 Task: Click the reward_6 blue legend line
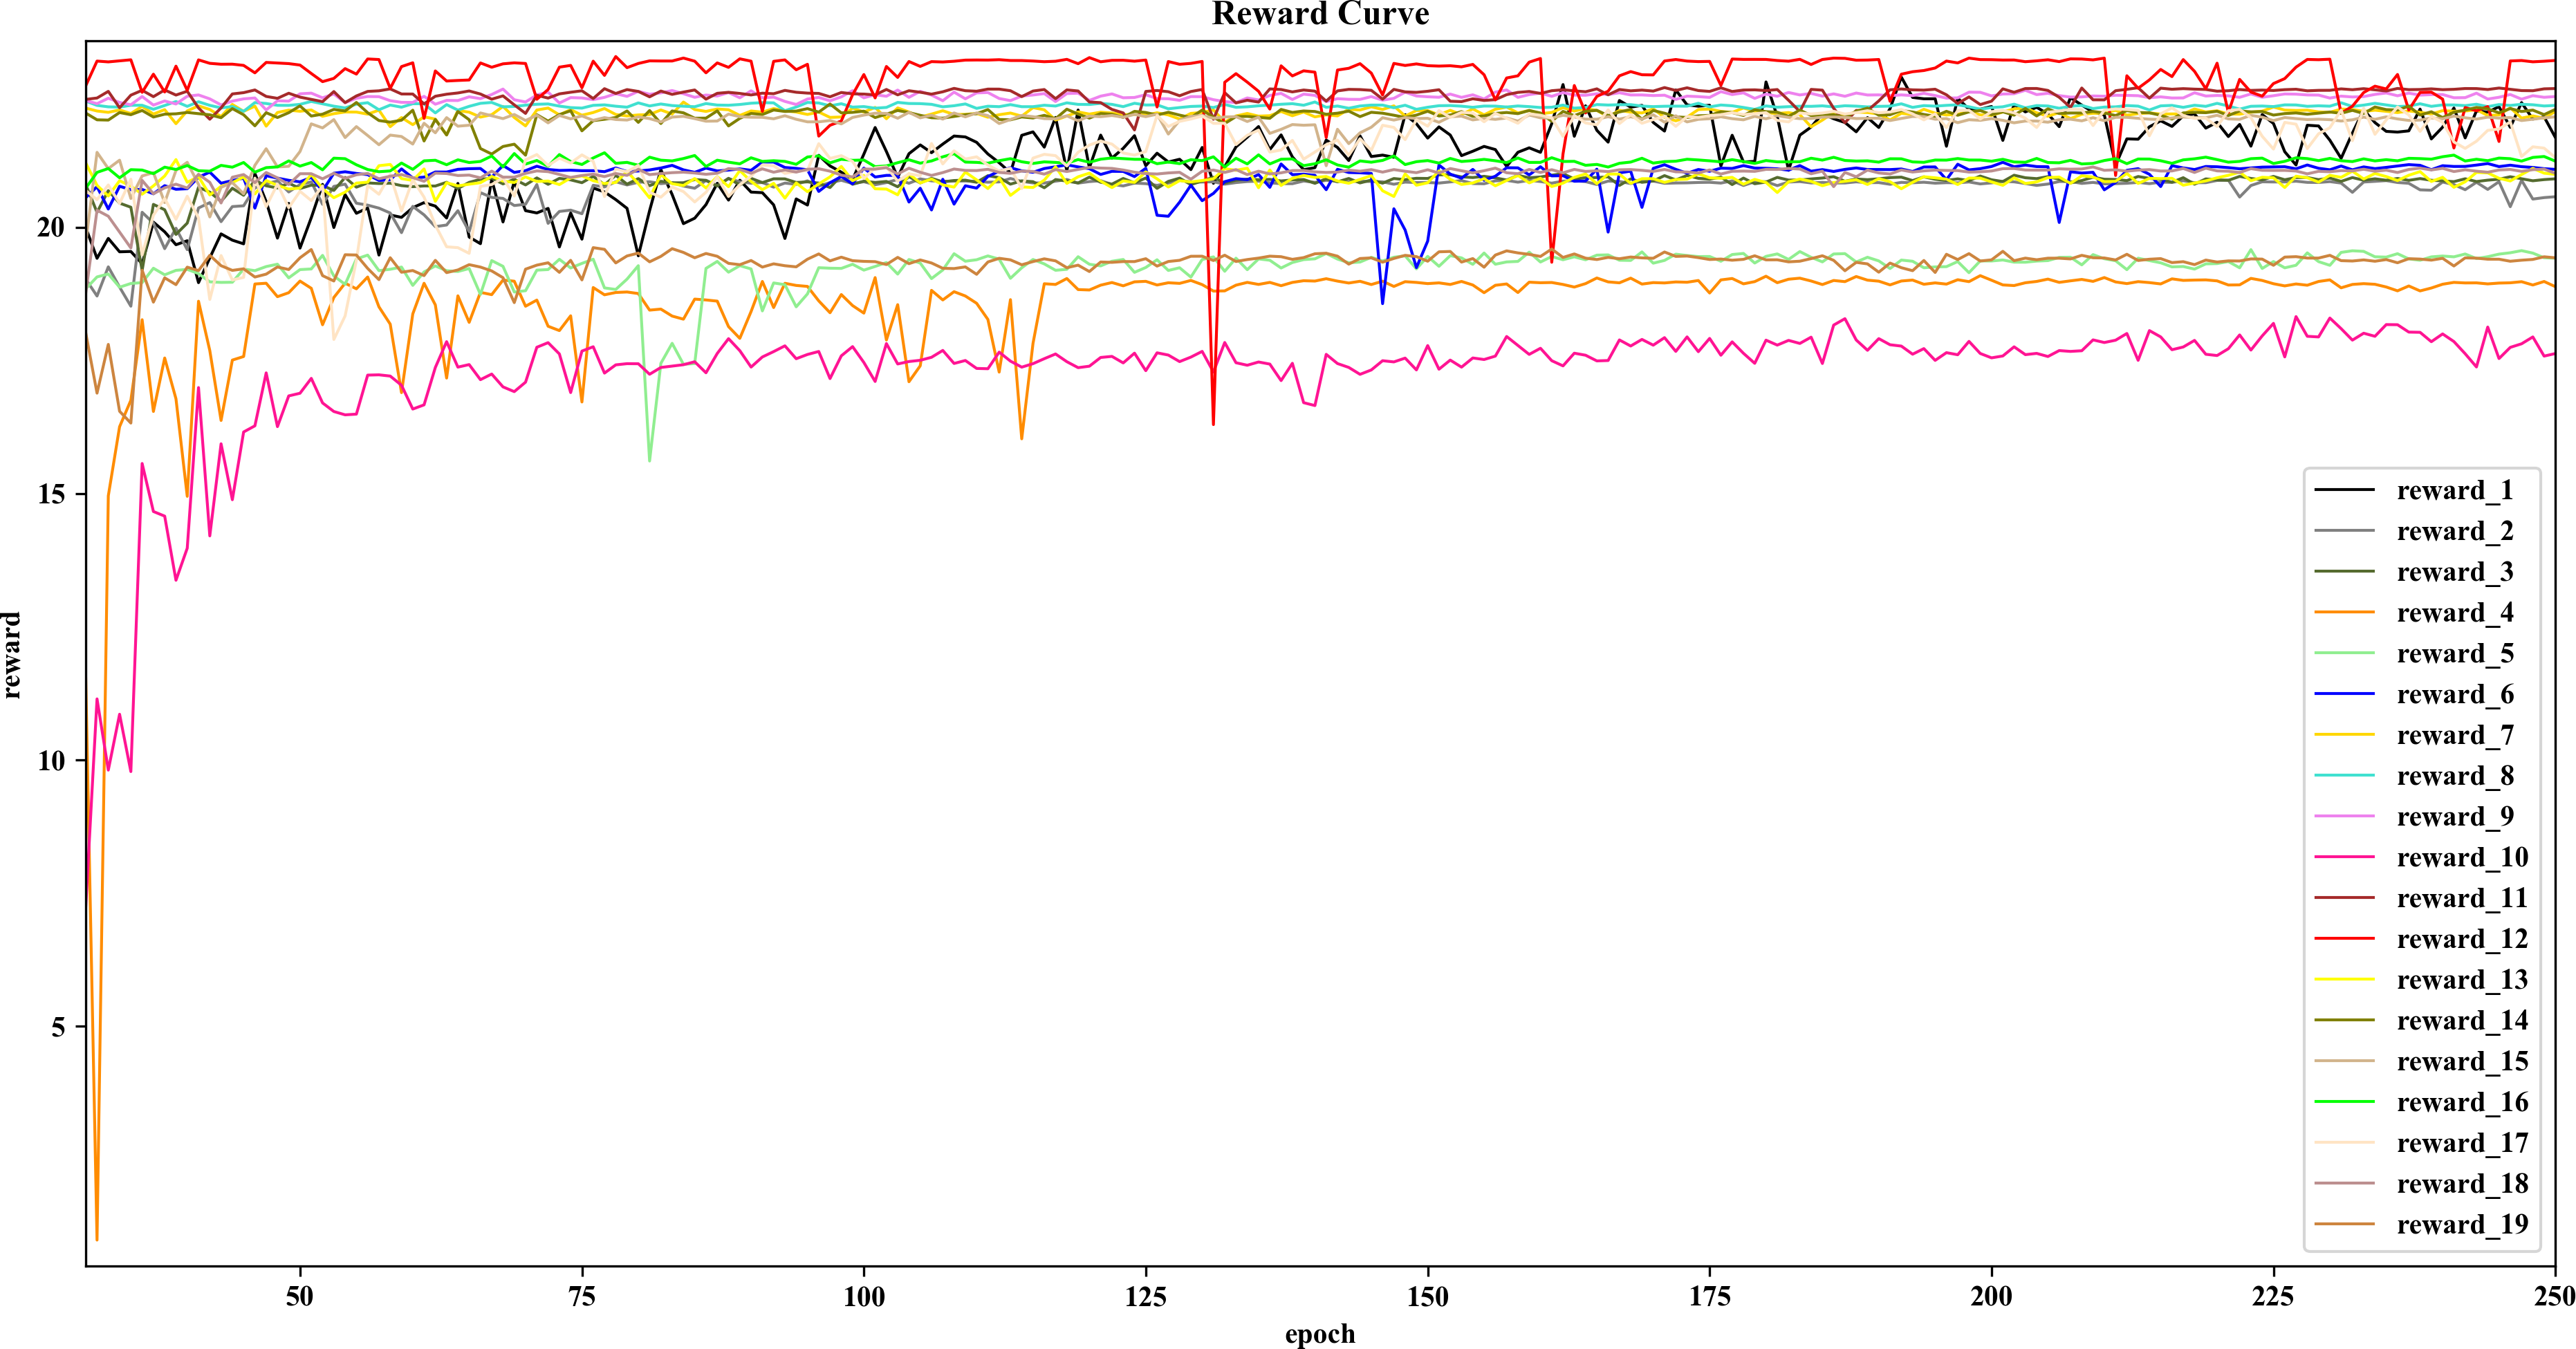[x=2344, y=694]
